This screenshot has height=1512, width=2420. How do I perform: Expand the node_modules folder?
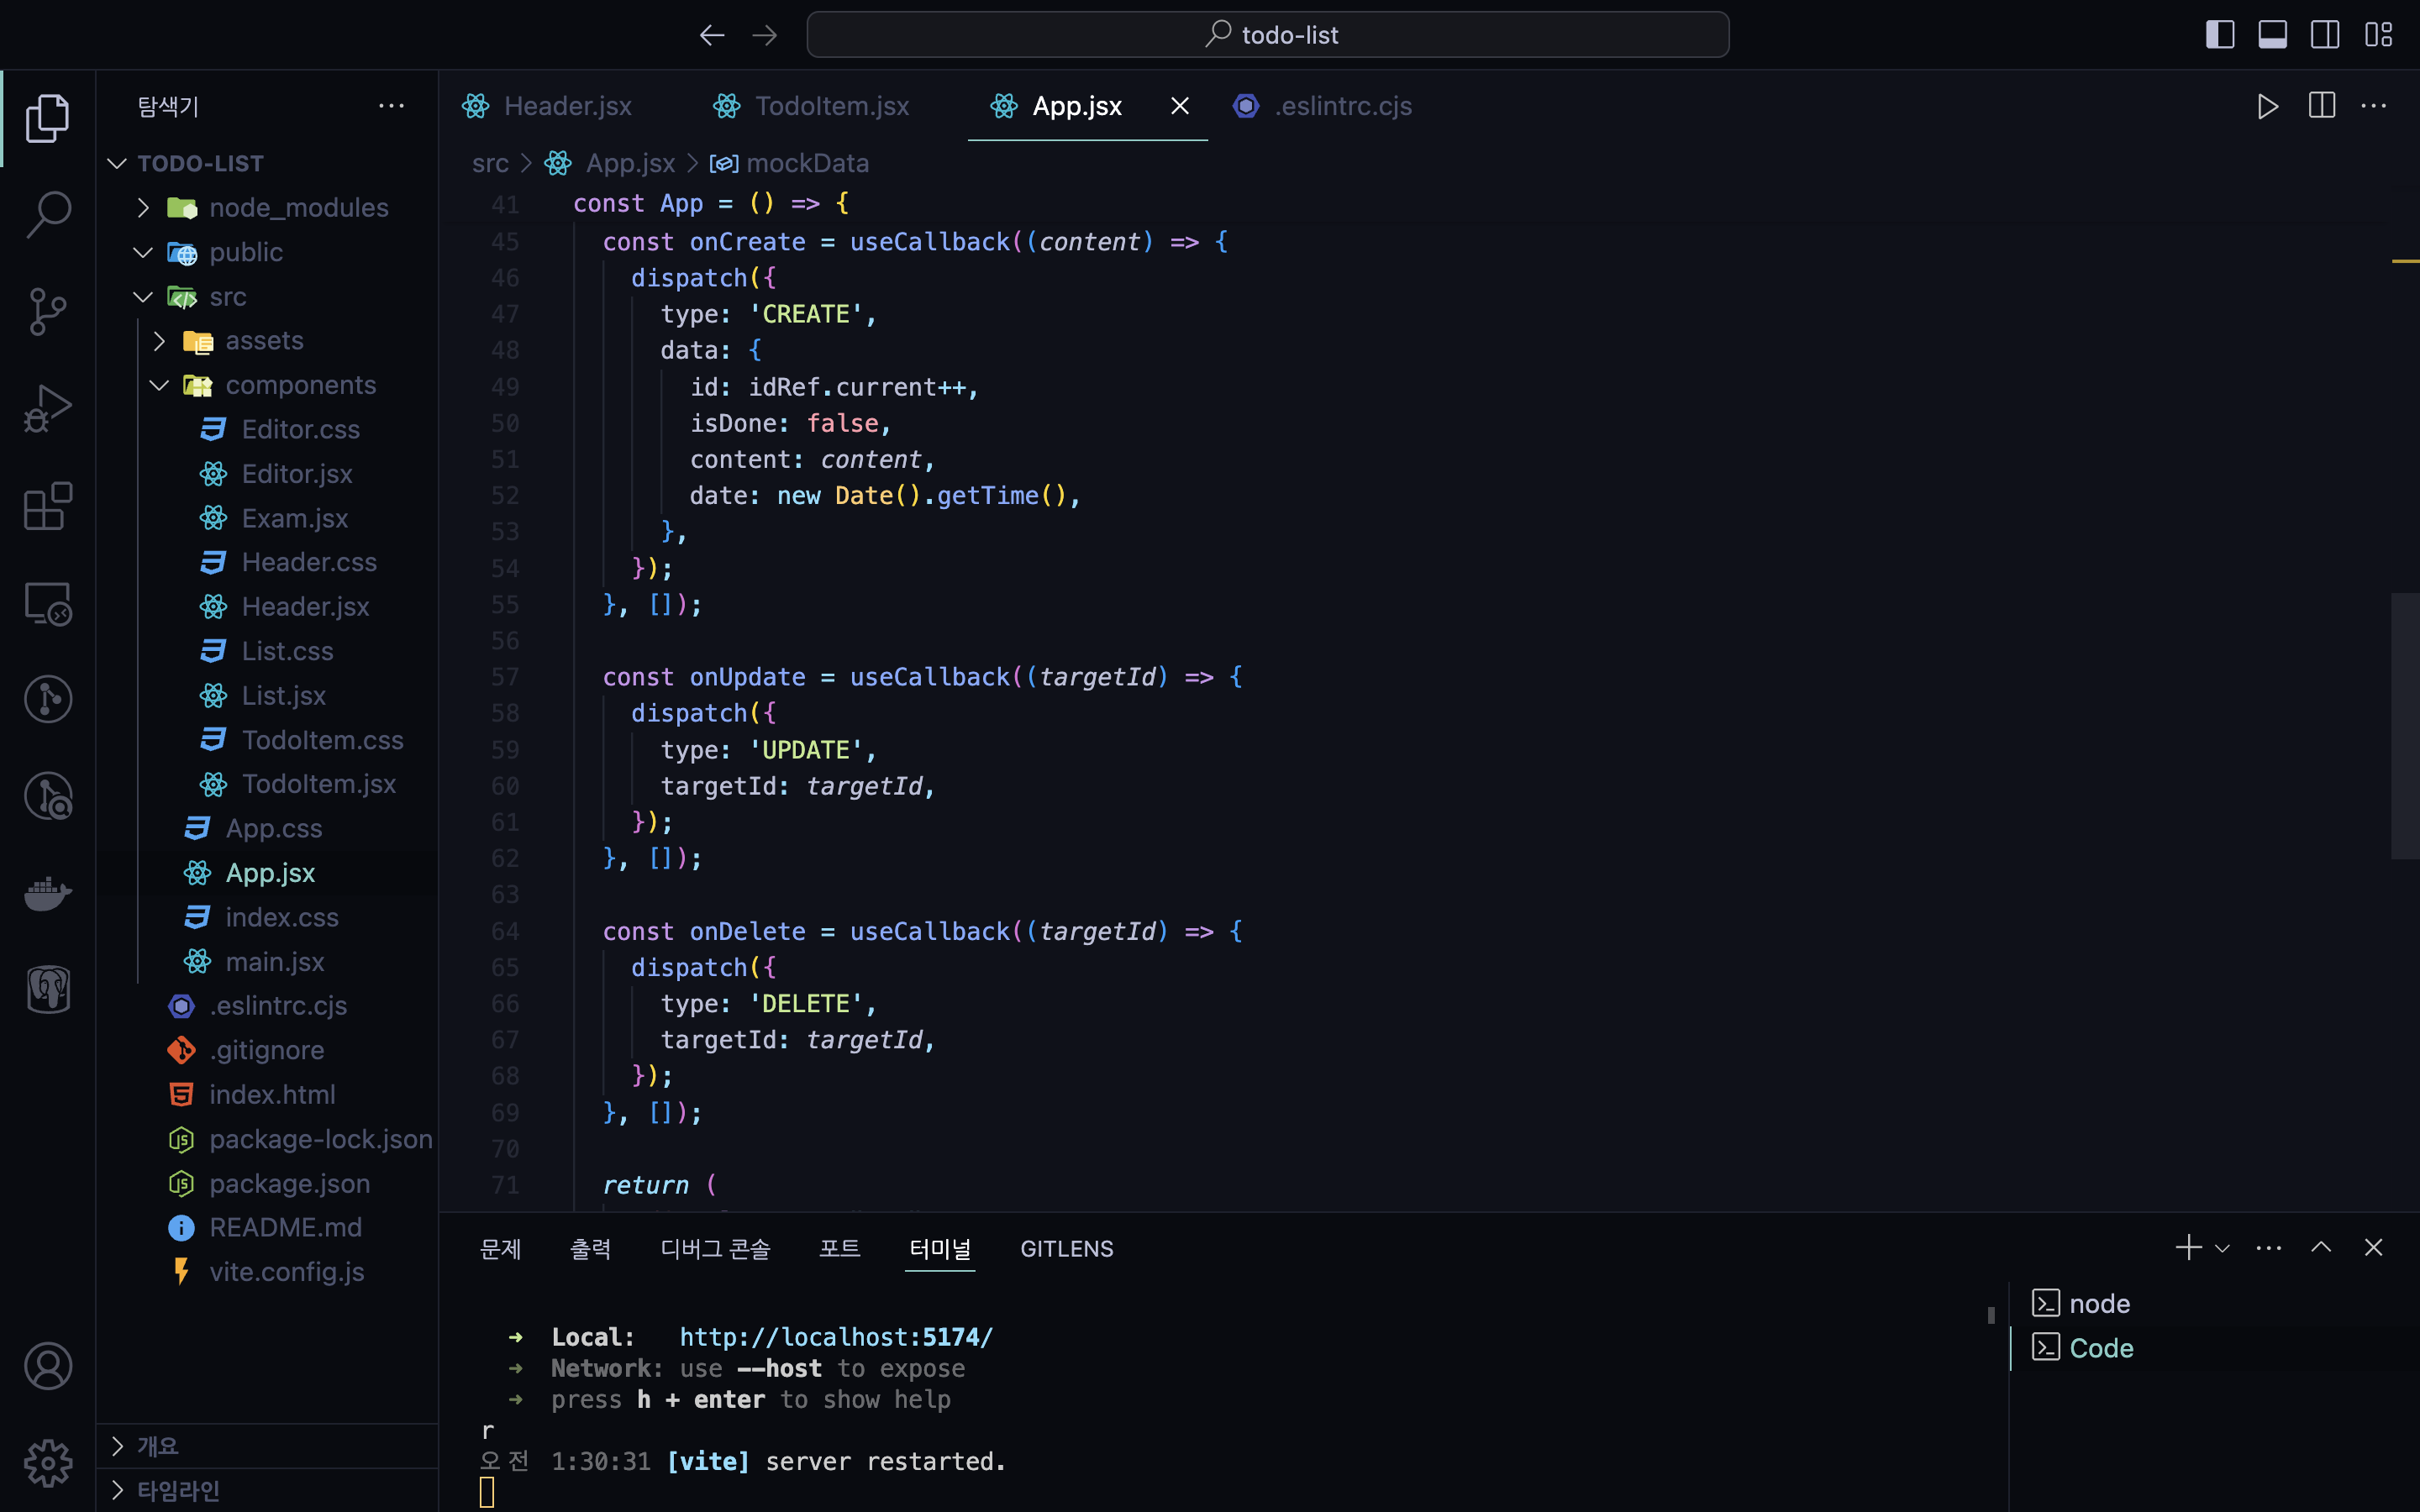click(x=298, y=208)
